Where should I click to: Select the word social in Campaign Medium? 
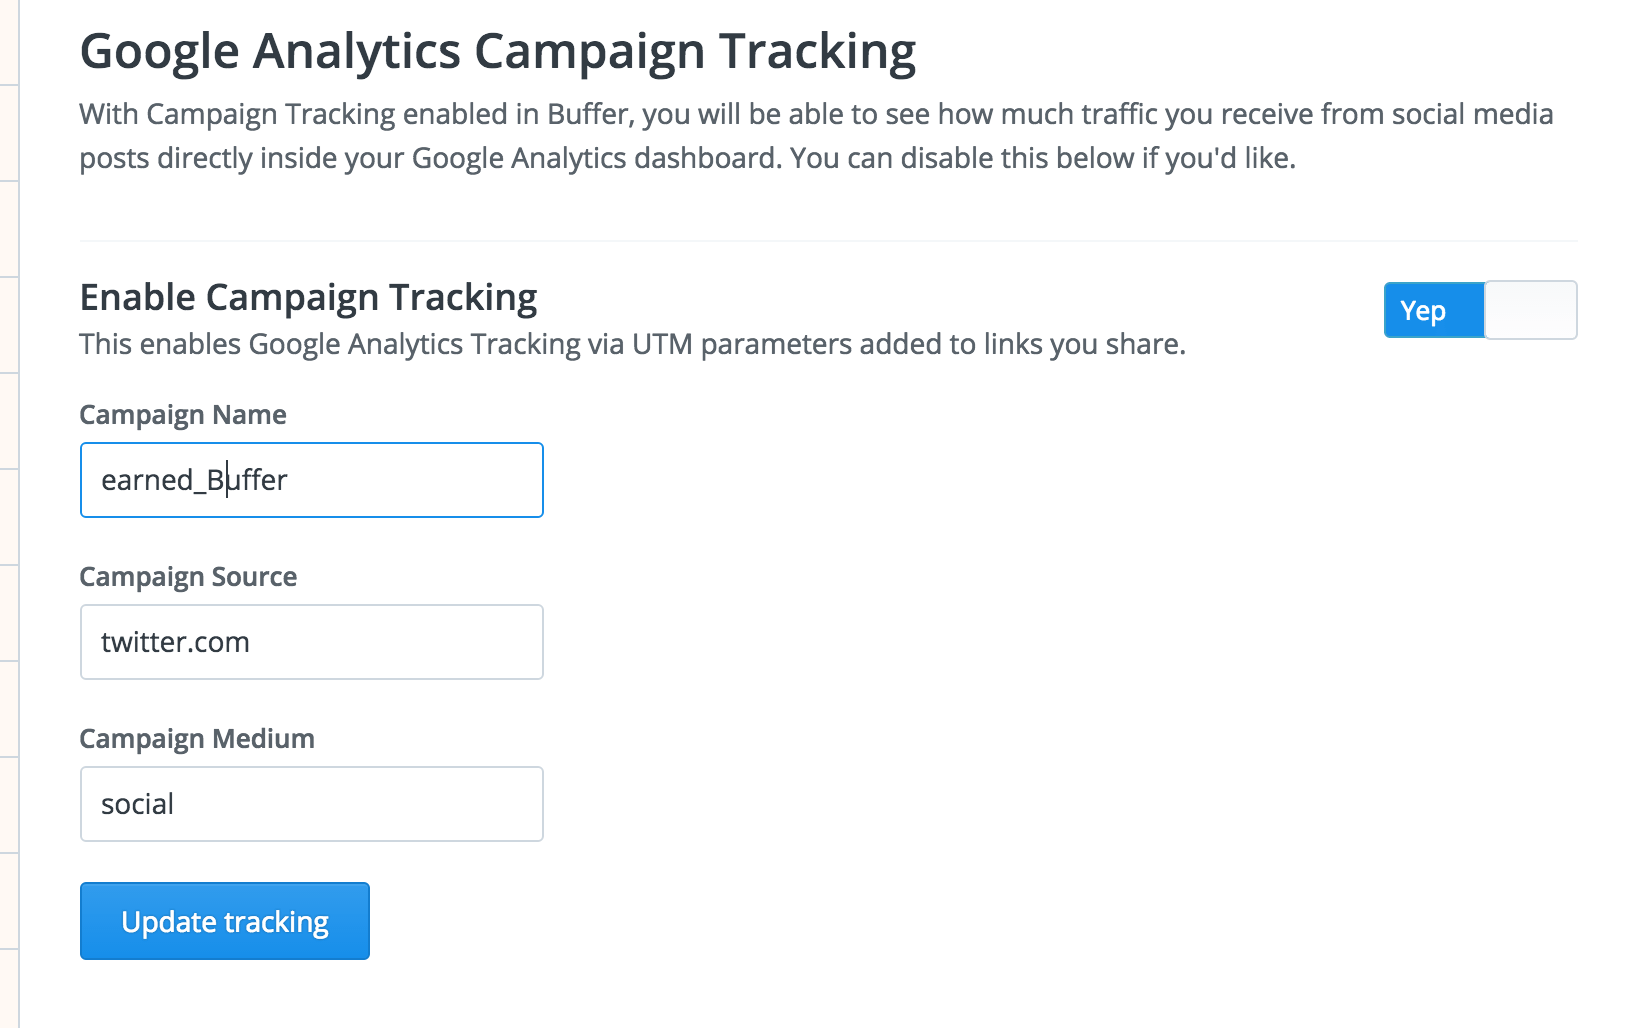136,803
